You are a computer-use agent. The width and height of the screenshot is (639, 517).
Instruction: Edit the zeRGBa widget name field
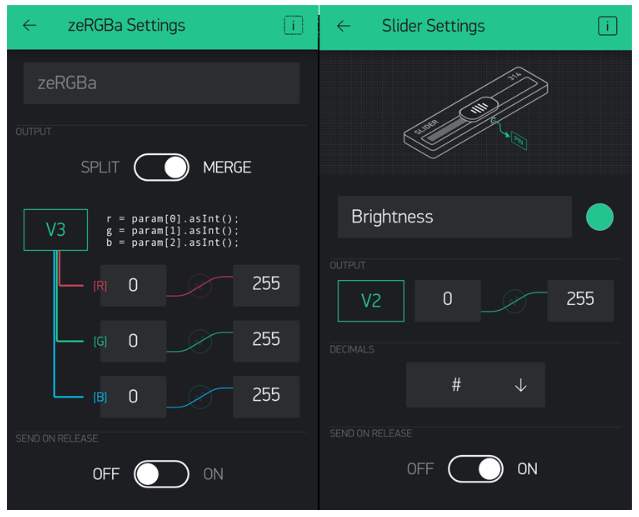pos(161,83)
